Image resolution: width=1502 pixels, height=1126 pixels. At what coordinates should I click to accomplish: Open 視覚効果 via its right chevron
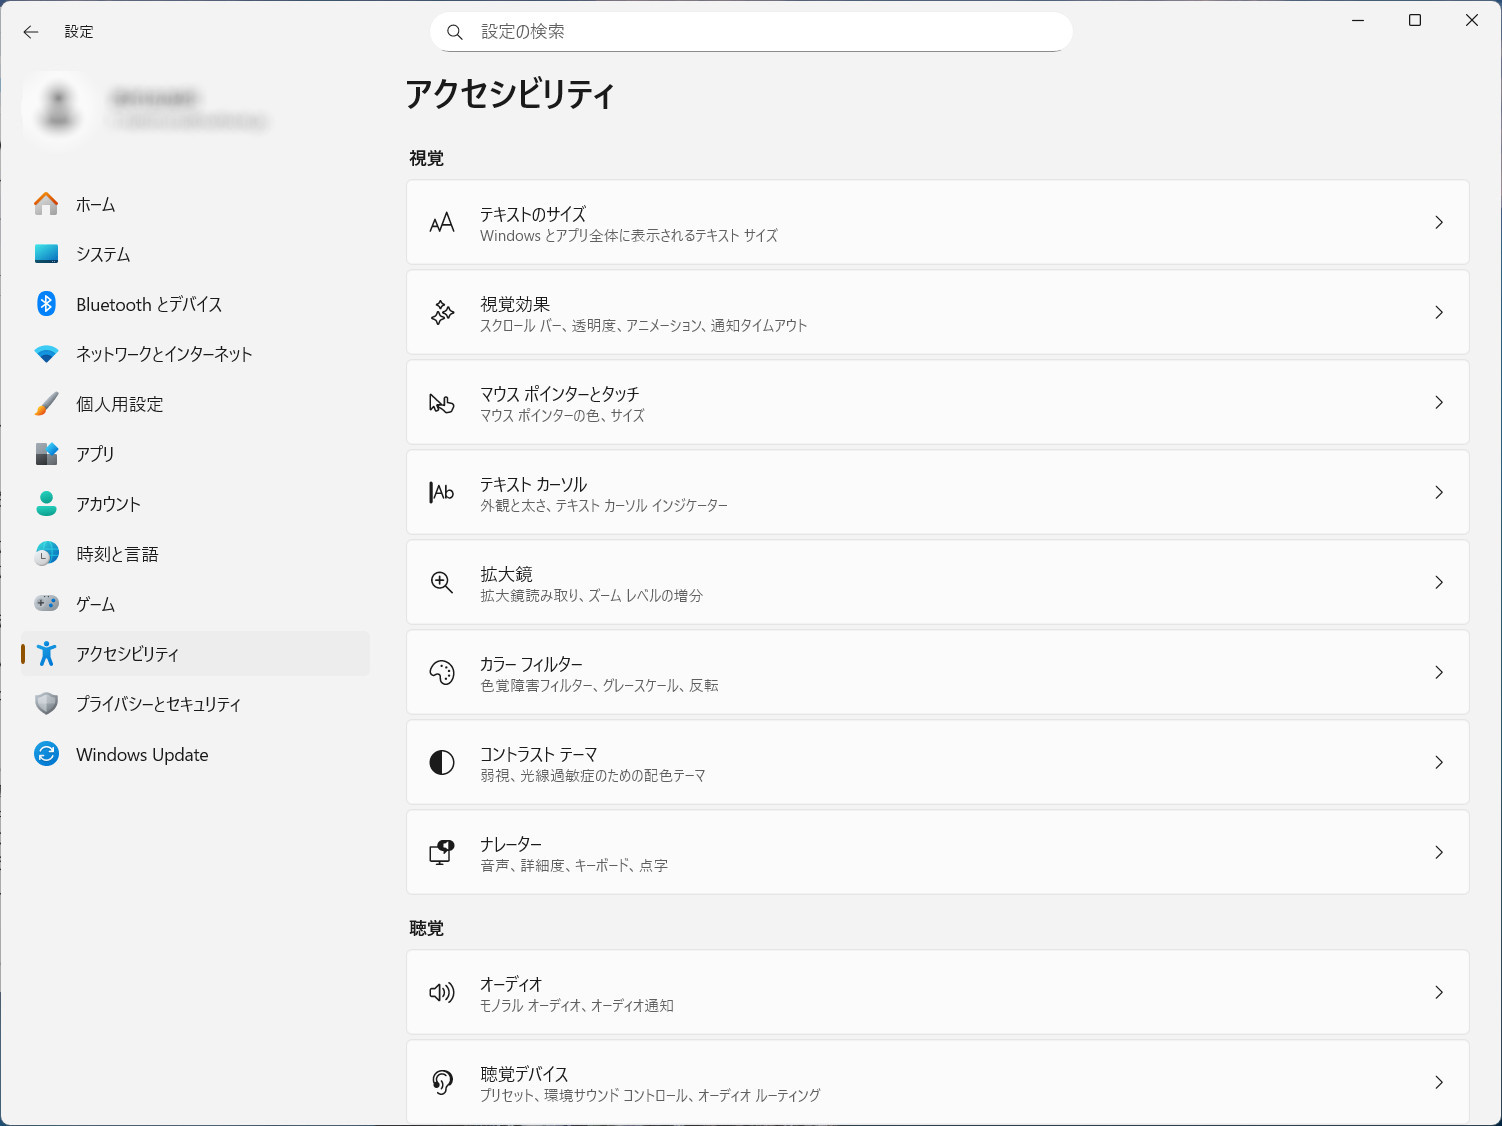(x=1439, y=312)
